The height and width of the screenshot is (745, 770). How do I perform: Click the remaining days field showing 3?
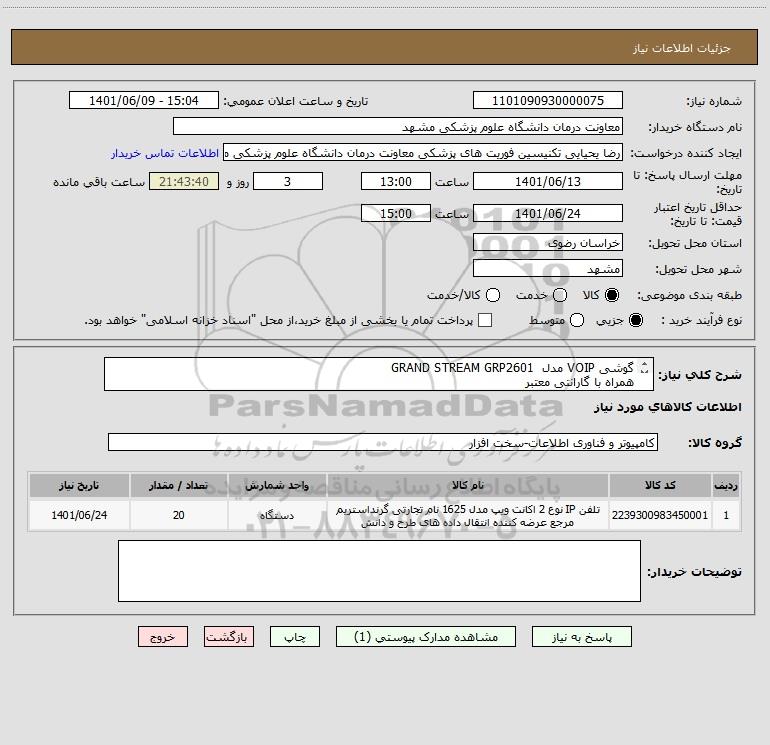click(288, 181)
